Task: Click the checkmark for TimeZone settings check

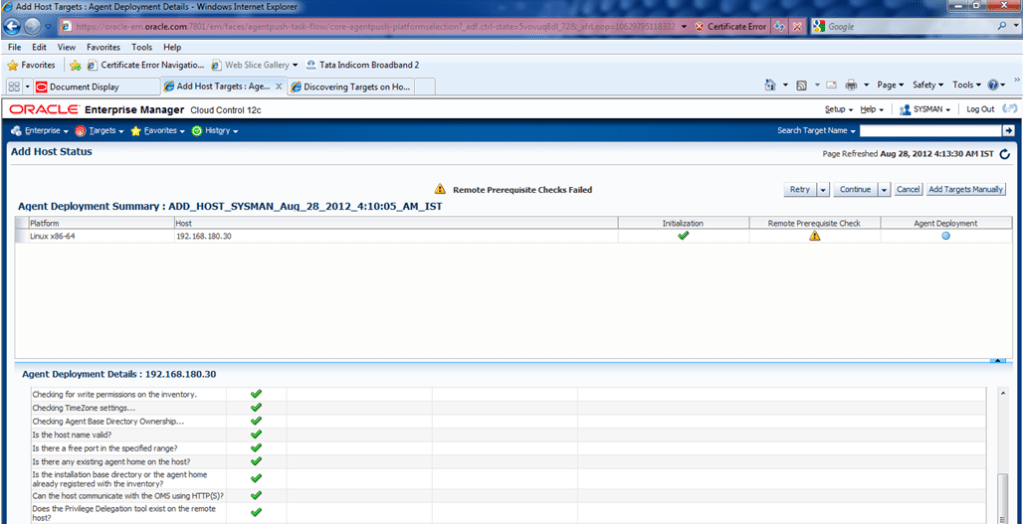Action: click(x=256, y=407)
